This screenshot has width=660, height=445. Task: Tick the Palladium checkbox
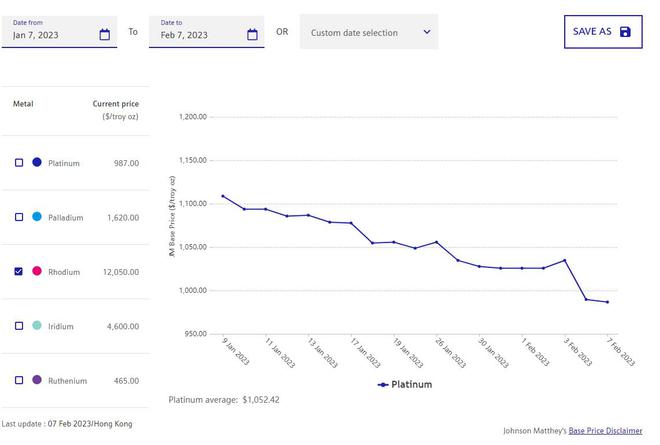(19, 217)
